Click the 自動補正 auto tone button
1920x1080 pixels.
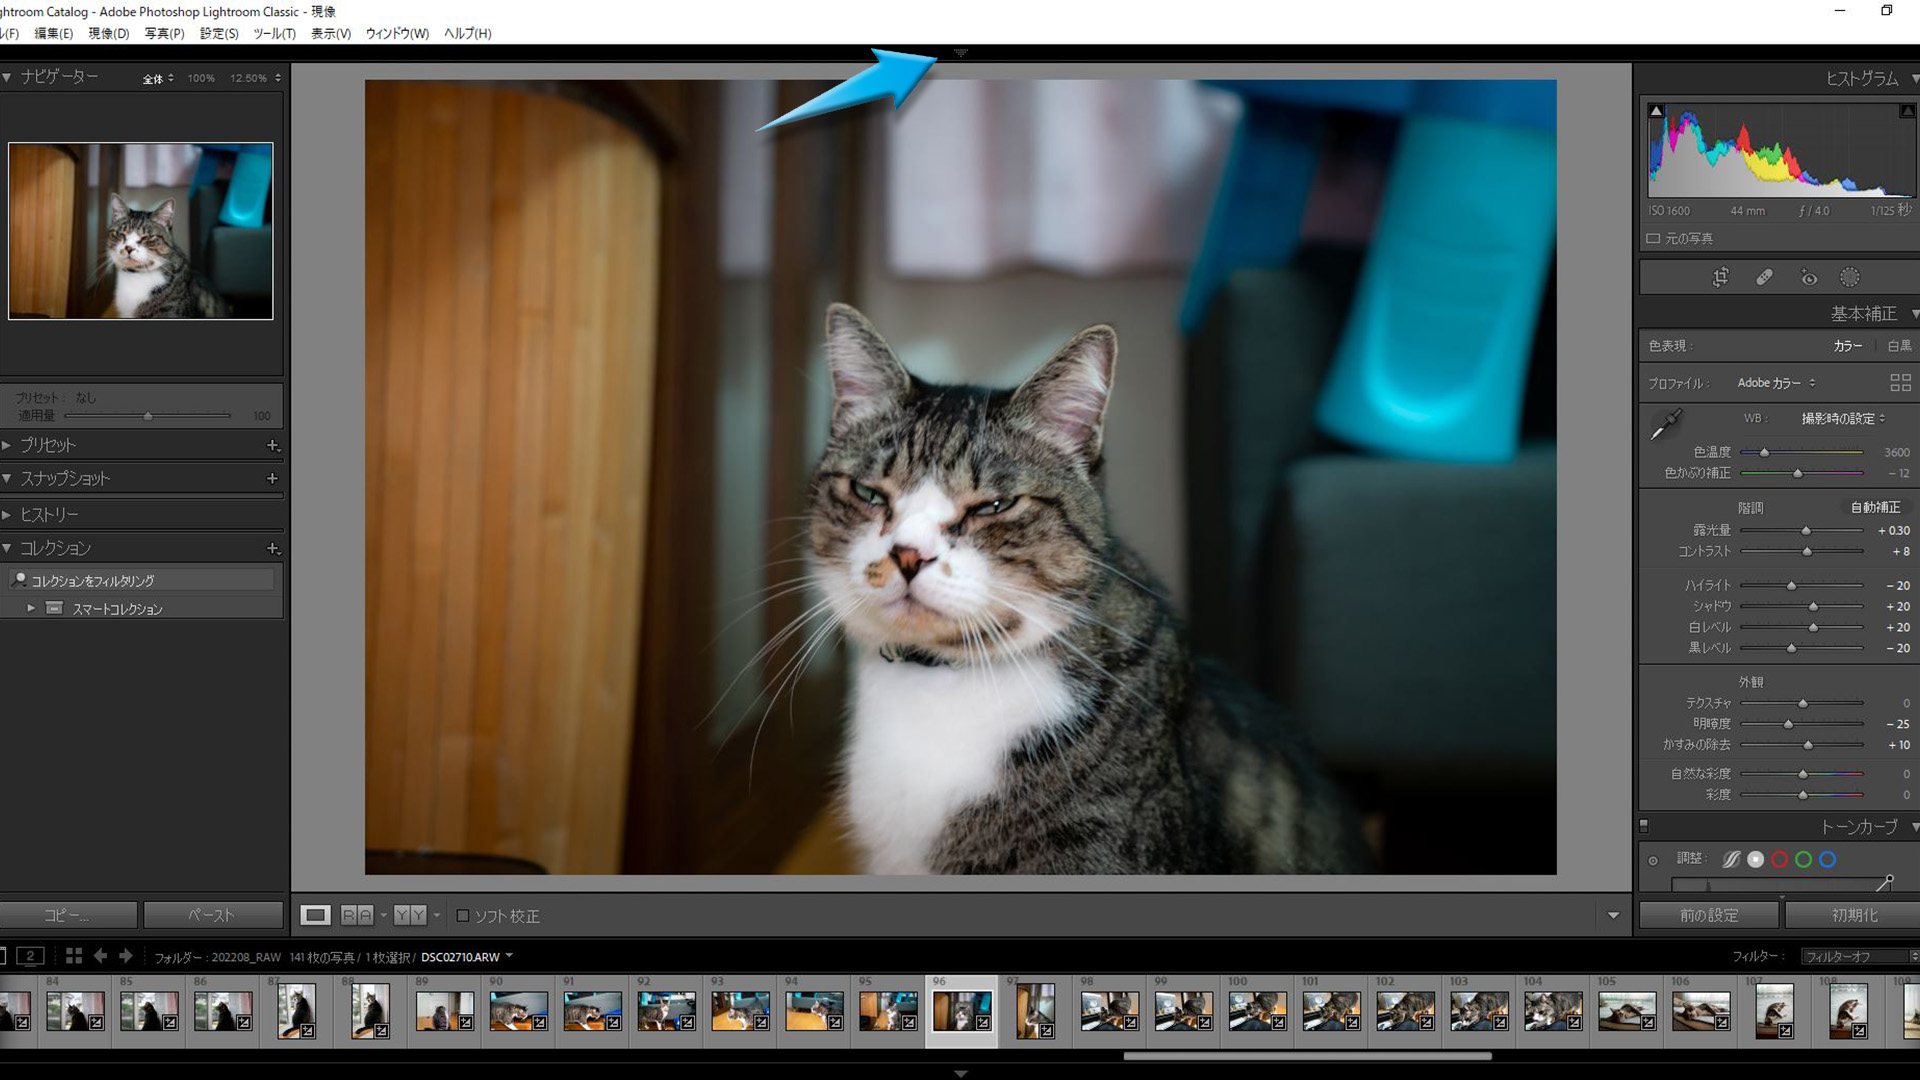click(1875, 507)
